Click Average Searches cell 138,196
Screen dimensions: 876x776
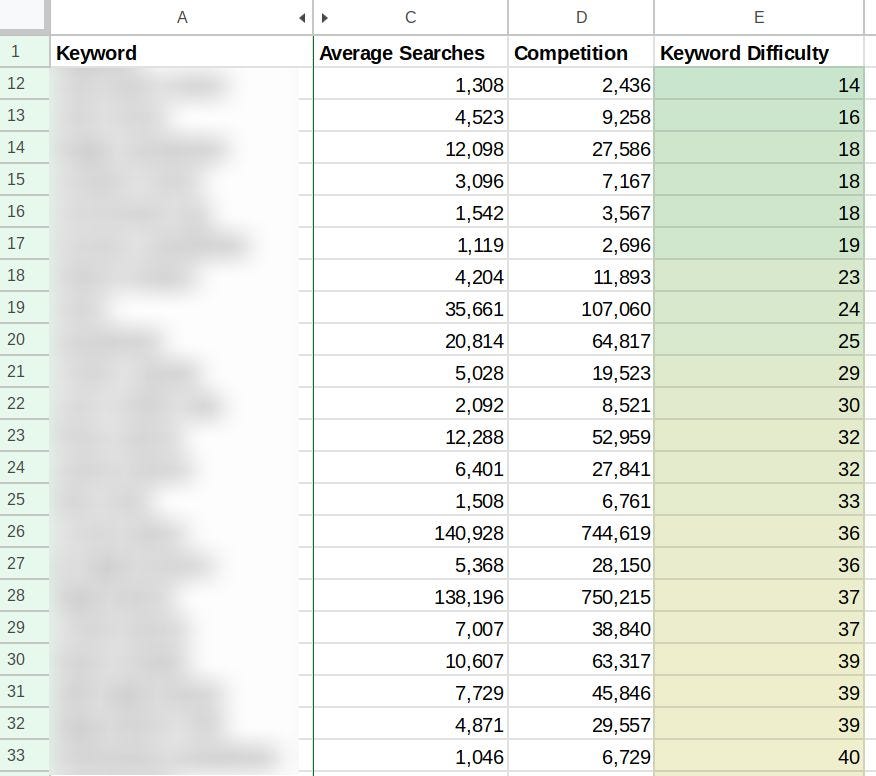(x=411, y=596)
